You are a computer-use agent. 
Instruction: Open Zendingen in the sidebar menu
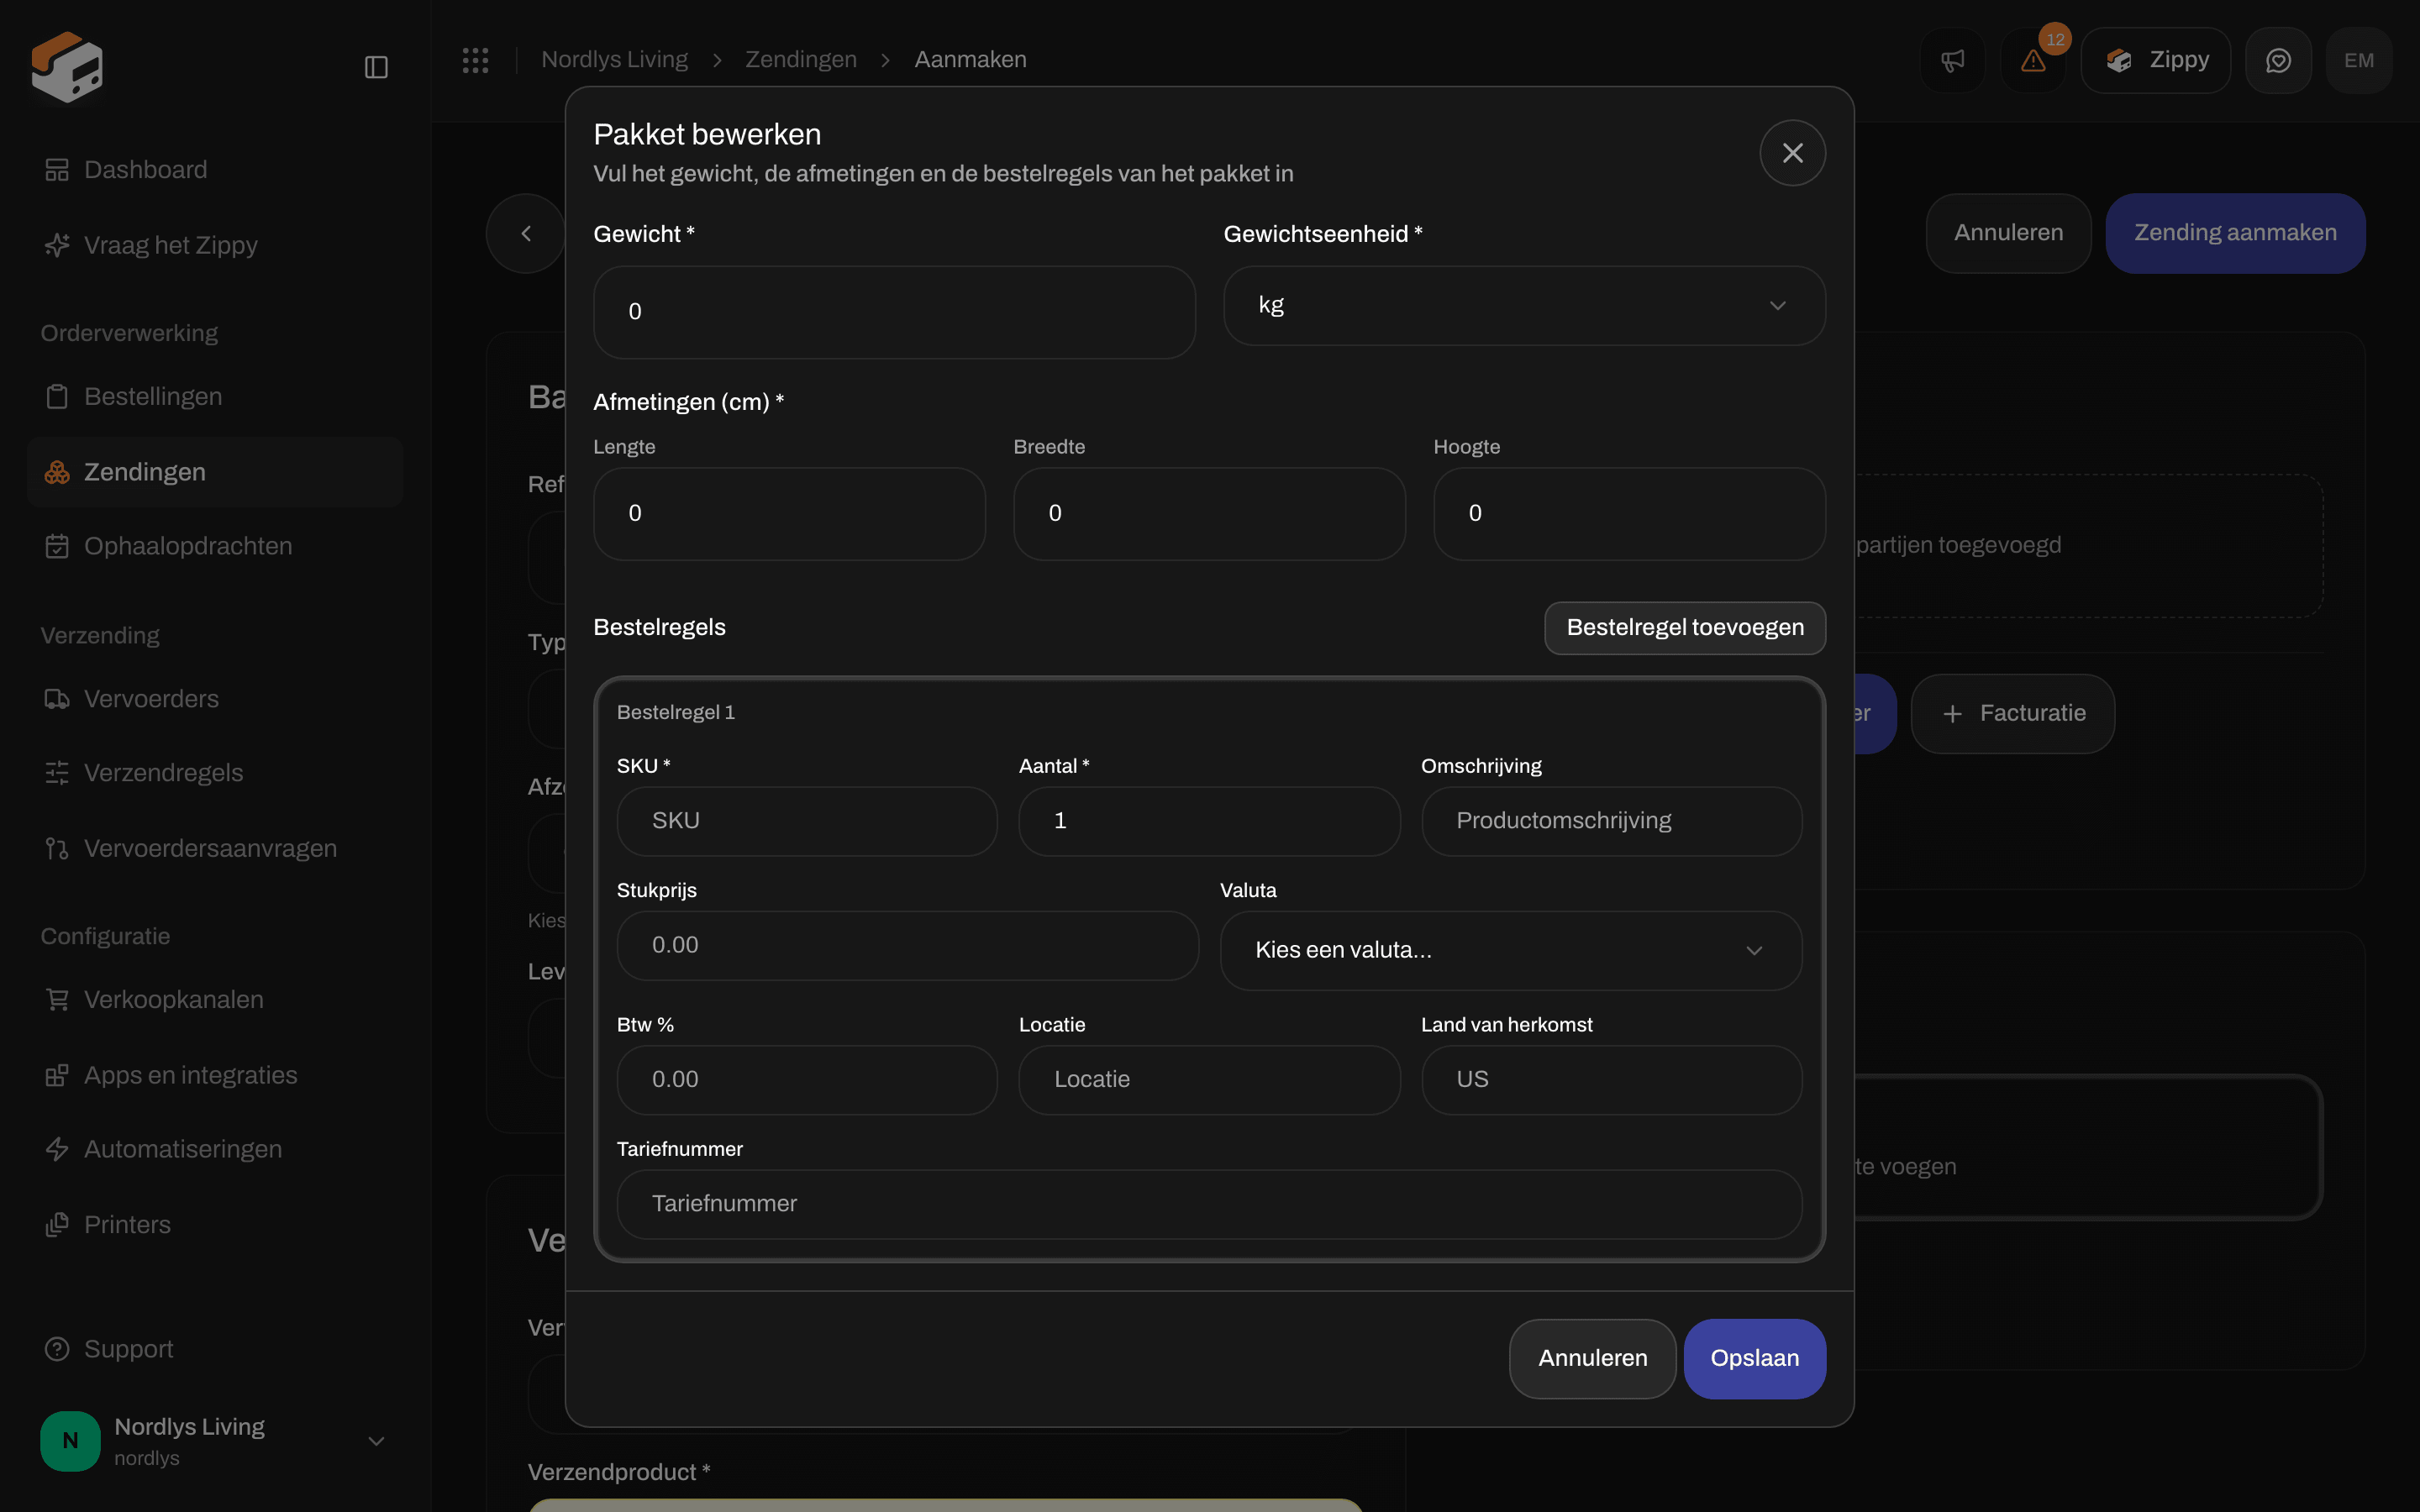pos(215,472)
